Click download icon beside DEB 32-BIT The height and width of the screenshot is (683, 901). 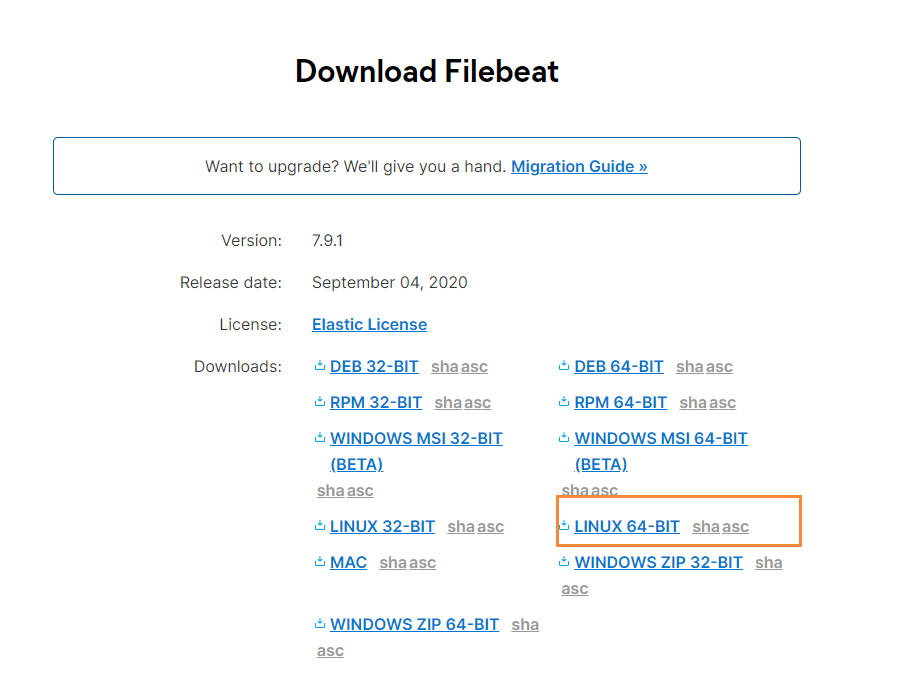coord(320,366)
